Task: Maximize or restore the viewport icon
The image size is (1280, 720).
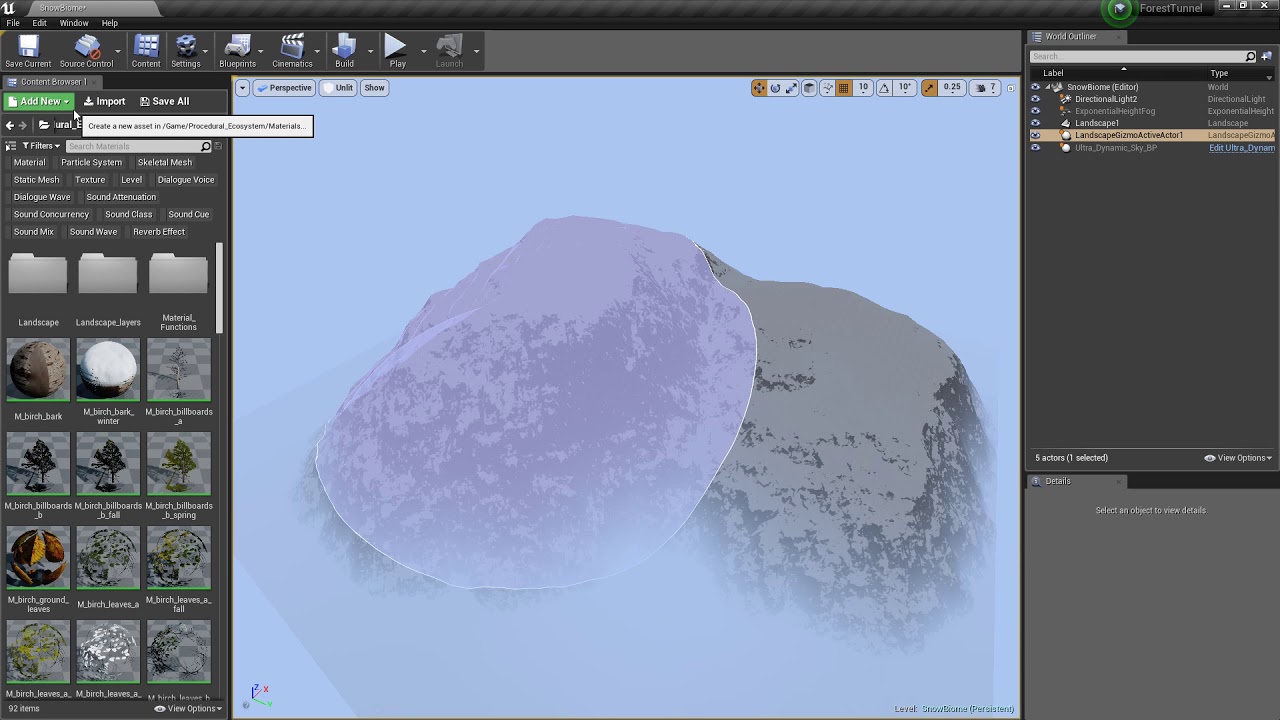Action: [1010, 88]
